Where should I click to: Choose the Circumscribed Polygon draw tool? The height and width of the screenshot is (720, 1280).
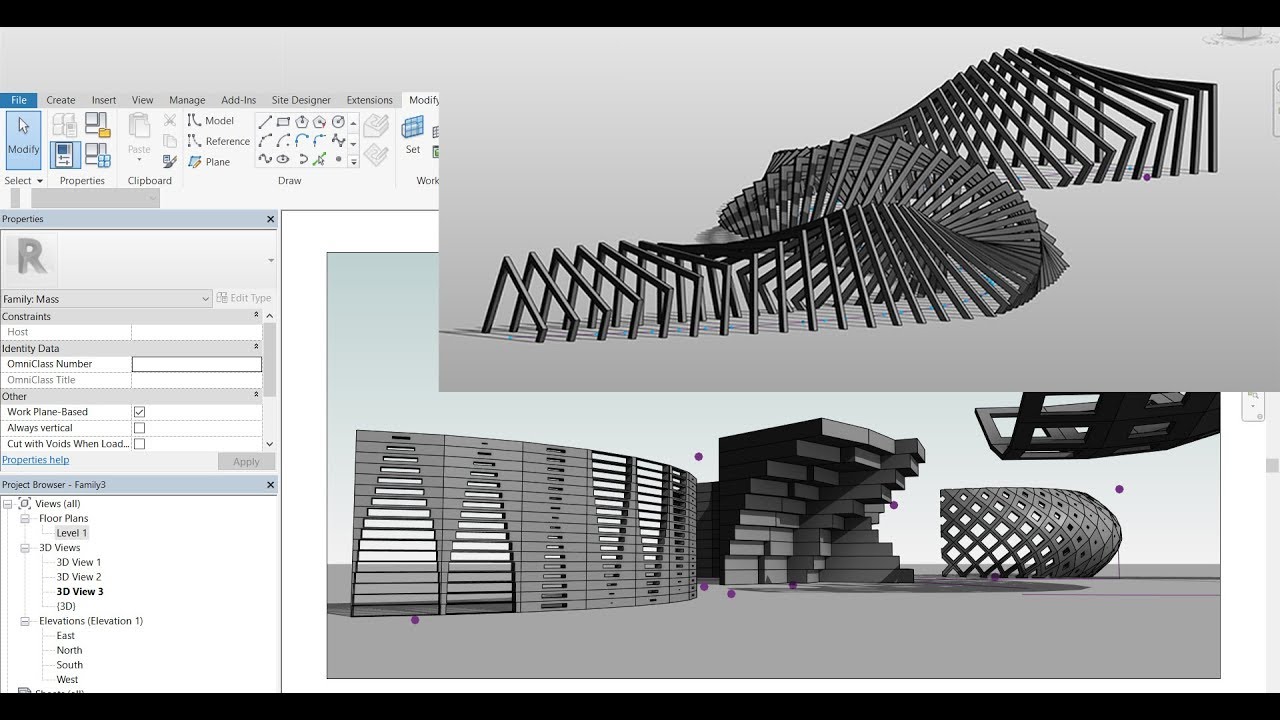320,122
